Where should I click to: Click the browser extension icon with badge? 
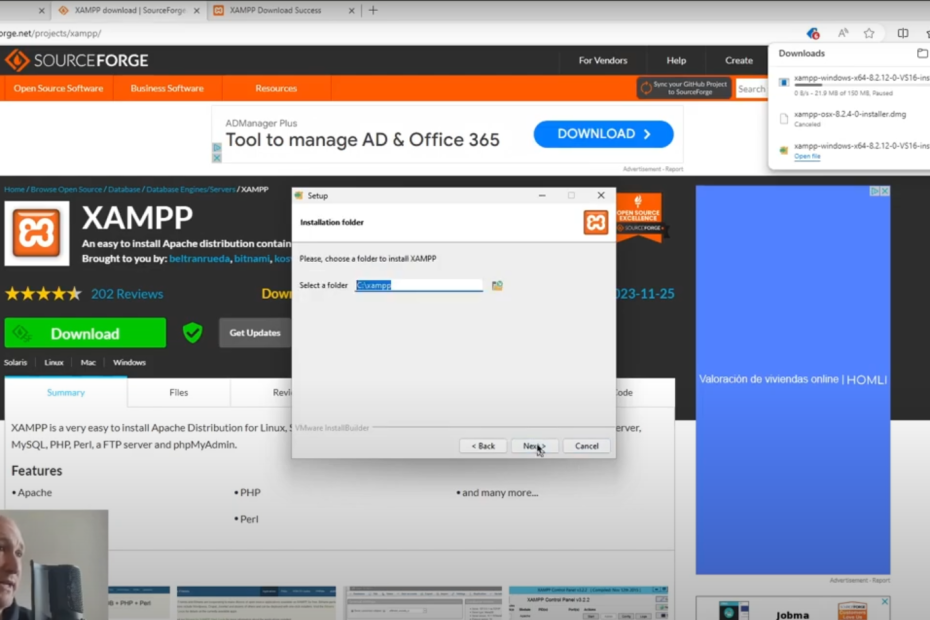[813, 33]
